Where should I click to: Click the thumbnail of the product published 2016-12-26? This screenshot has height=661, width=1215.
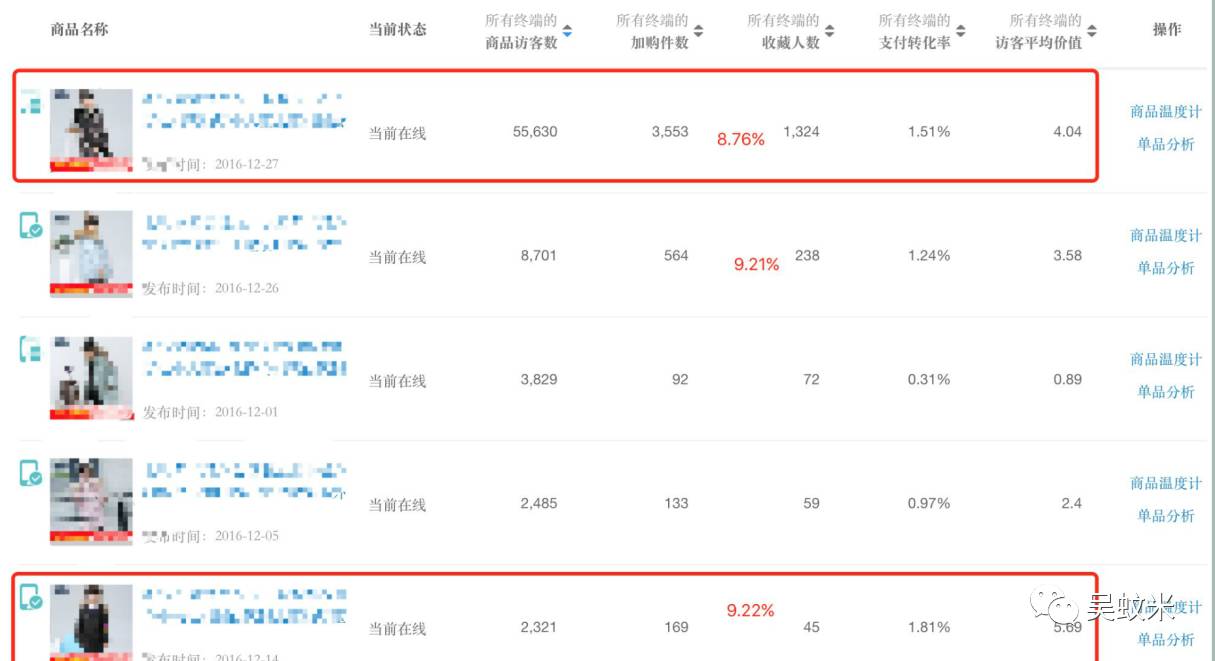(x=91, y=253)
